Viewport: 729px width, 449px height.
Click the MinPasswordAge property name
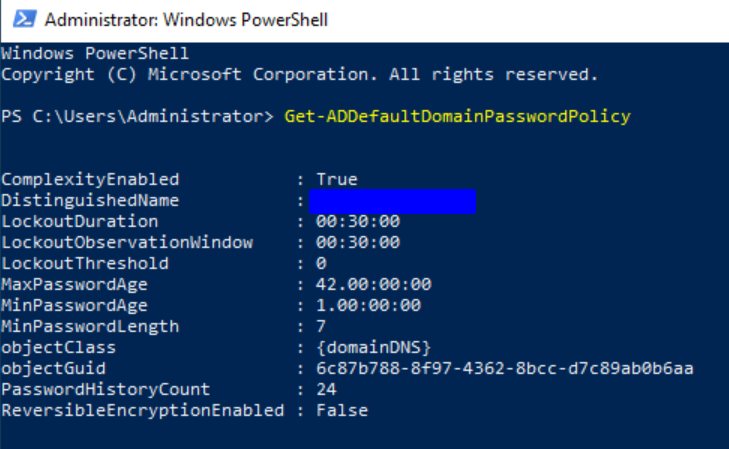tap(75, 305)
